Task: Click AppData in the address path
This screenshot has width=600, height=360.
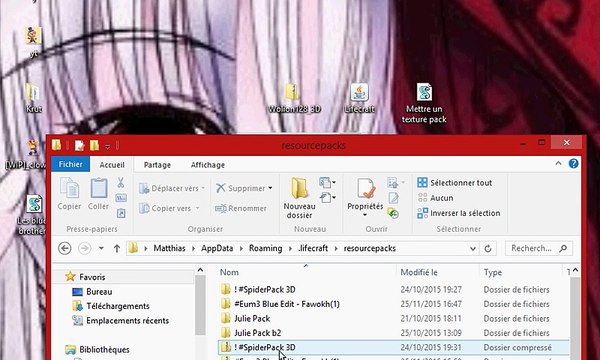Action: [x=217, y=248]
